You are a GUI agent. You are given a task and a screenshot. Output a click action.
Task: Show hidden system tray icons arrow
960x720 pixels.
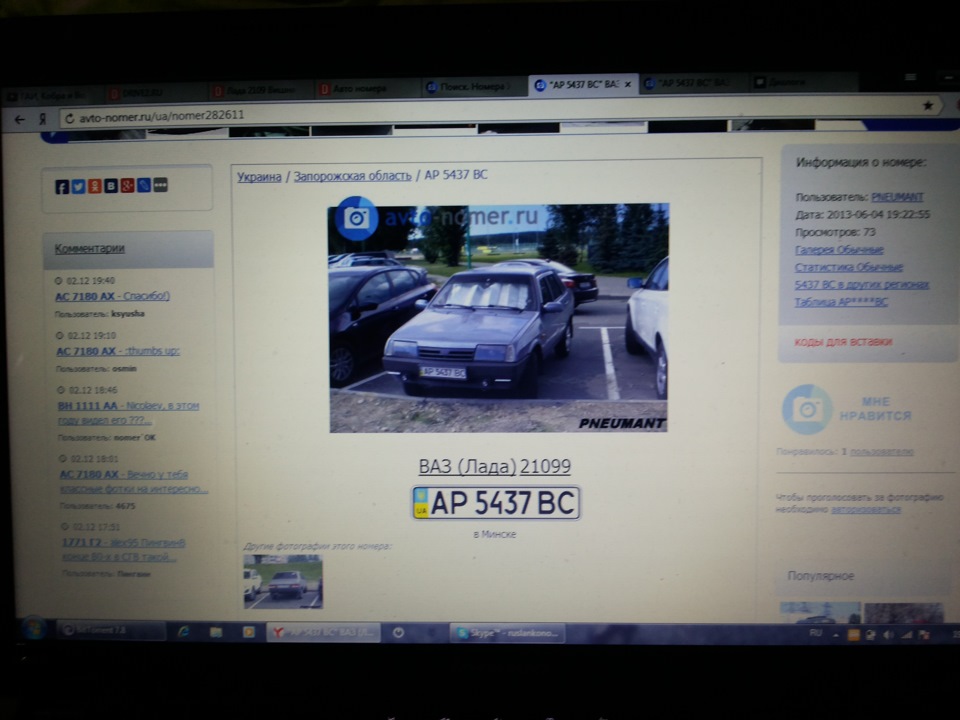click(x=836, y=634)
